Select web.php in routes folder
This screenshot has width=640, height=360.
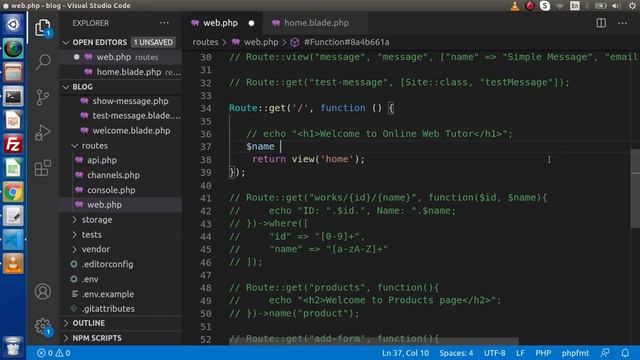click(122, 204)
